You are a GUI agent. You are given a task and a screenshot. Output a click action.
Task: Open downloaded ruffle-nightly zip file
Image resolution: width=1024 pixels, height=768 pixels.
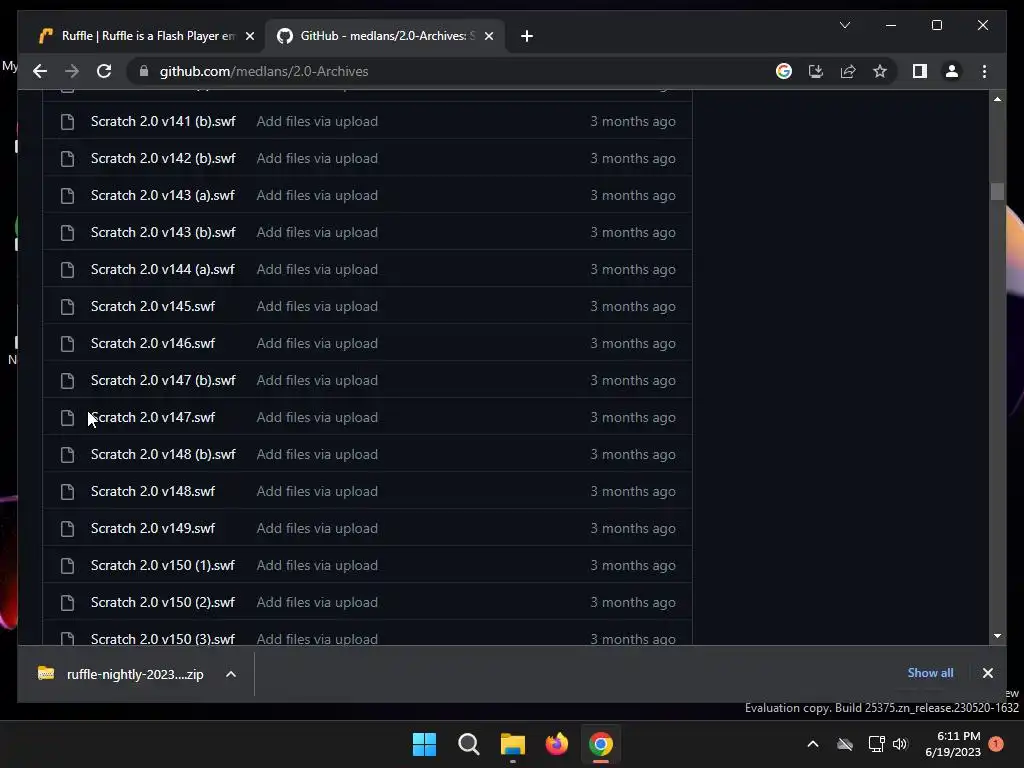pyautogui.click(x=121, y=674)
